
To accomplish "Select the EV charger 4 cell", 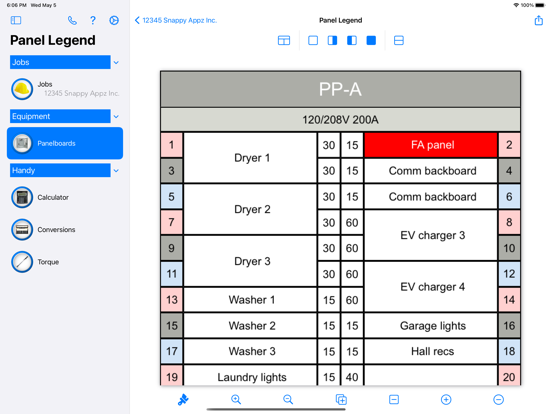I will (431, 287).
